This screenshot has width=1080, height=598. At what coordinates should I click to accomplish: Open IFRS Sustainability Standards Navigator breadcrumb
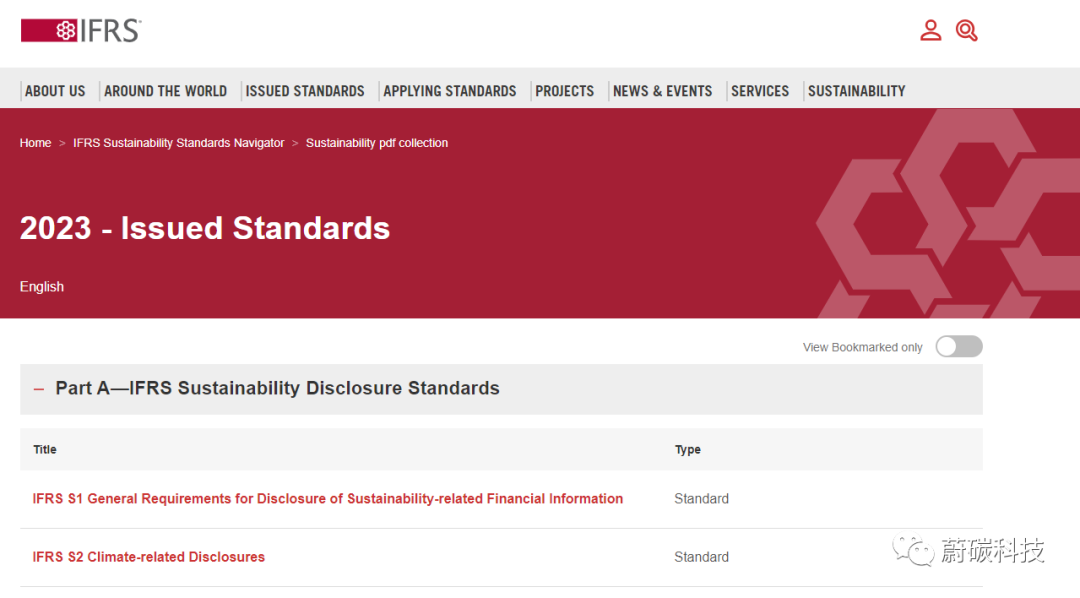click(178, 143)
